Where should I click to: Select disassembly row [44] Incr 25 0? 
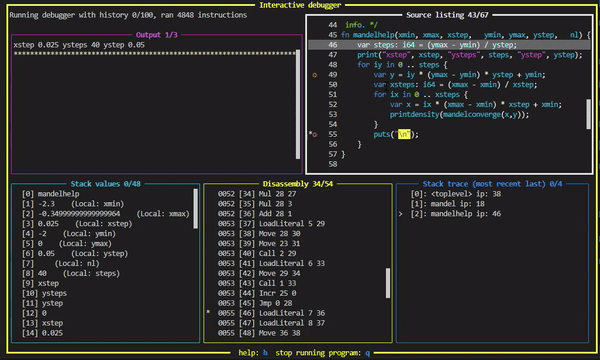(257, 293)
